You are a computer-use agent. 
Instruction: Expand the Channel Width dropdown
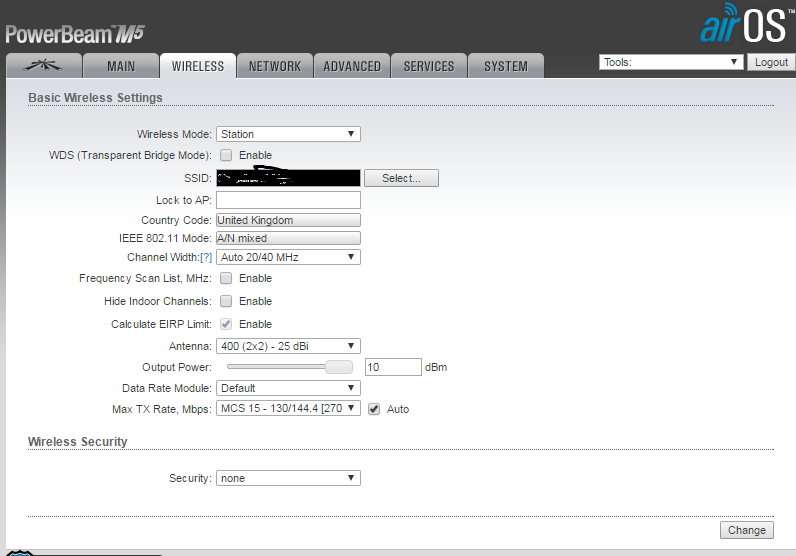pos(288,257)
